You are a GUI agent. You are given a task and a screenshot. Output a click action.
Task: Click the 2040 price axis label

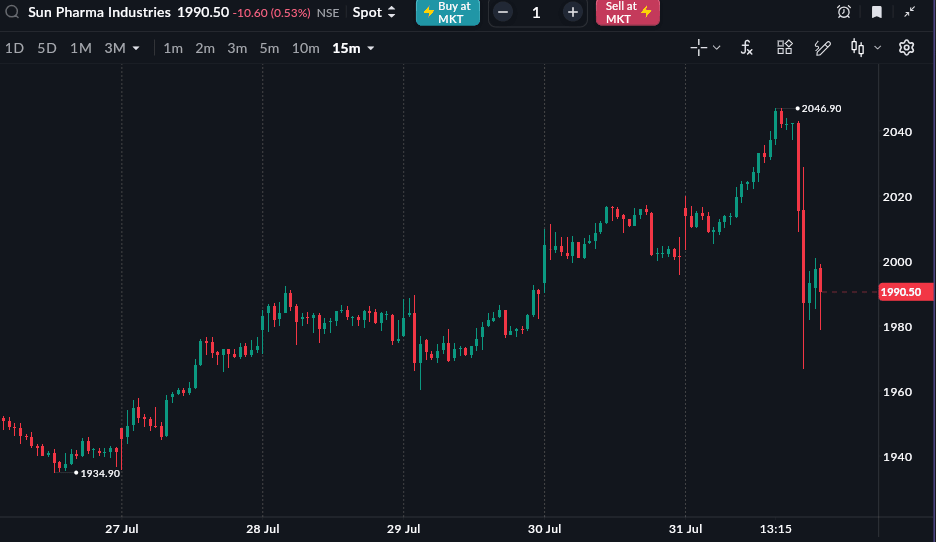(x=897, y=132)
